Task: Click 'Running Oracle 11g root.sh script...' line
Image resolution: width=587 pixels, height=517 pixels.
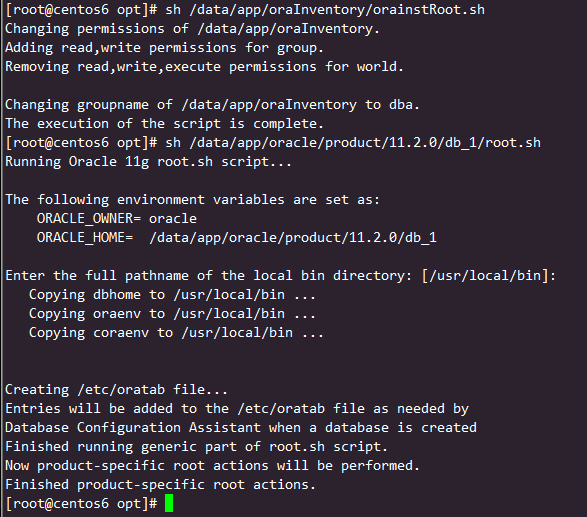Action: (148, 162)
